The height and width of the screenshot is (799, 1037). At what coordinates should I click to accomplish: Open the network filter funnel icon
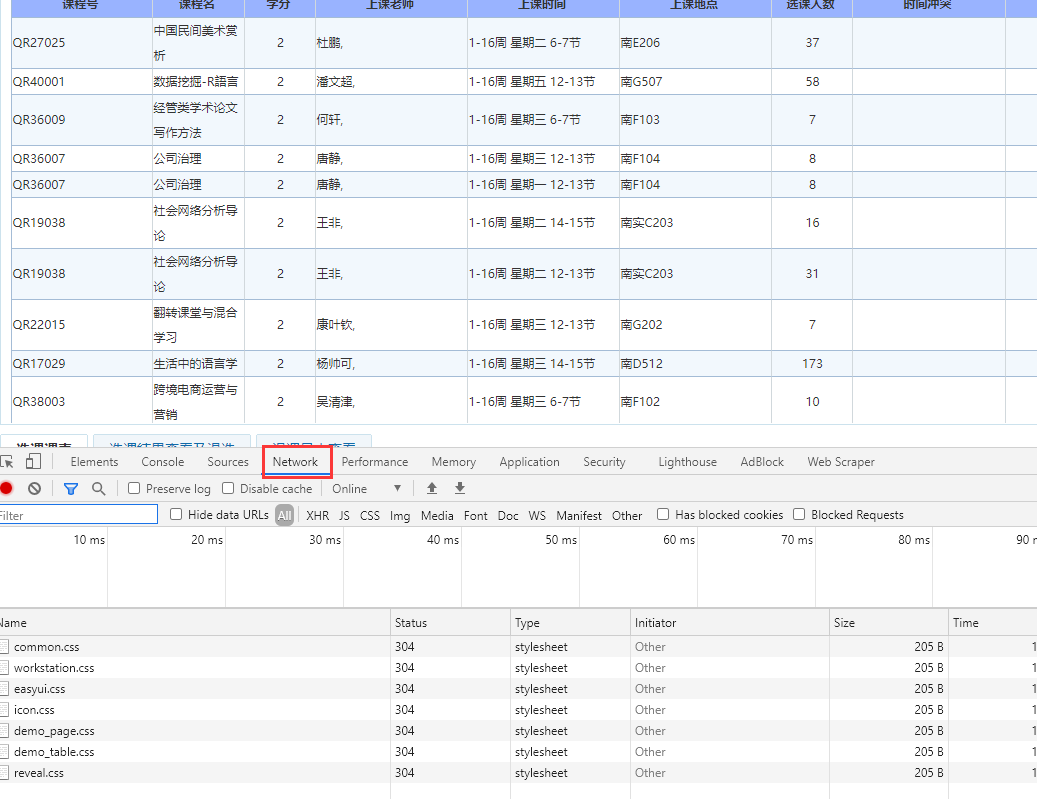pyautogui.click(x=71, y=488)
